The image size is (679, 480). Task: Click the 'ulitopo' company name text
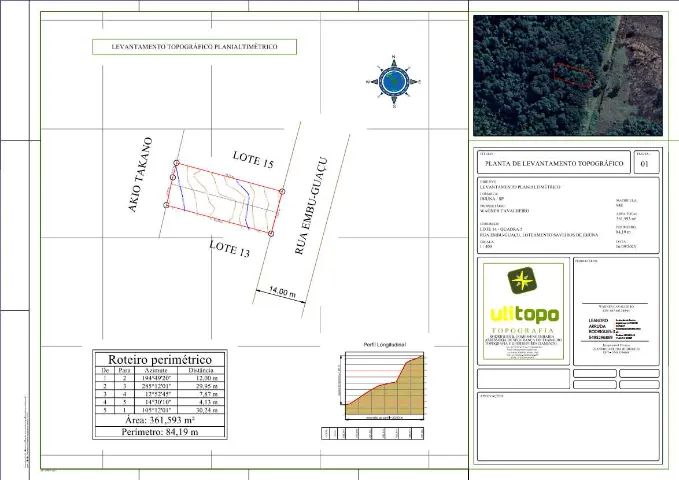524,314
